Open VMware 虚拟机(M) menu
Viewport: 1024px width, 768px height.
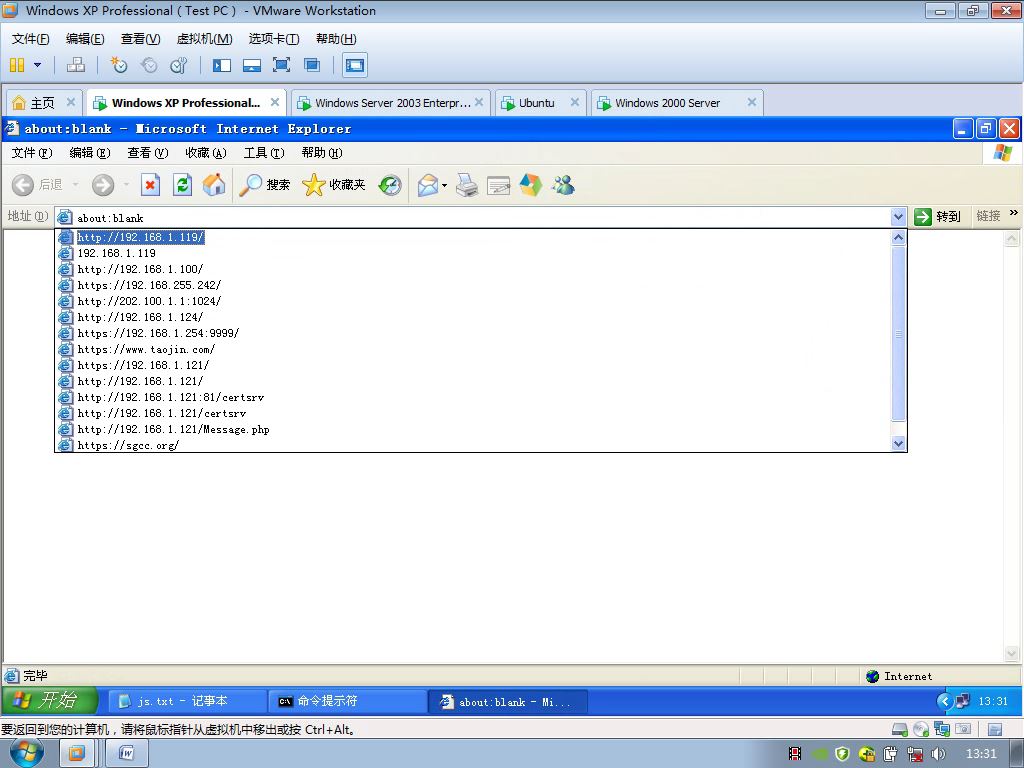[x=204, y=39]
